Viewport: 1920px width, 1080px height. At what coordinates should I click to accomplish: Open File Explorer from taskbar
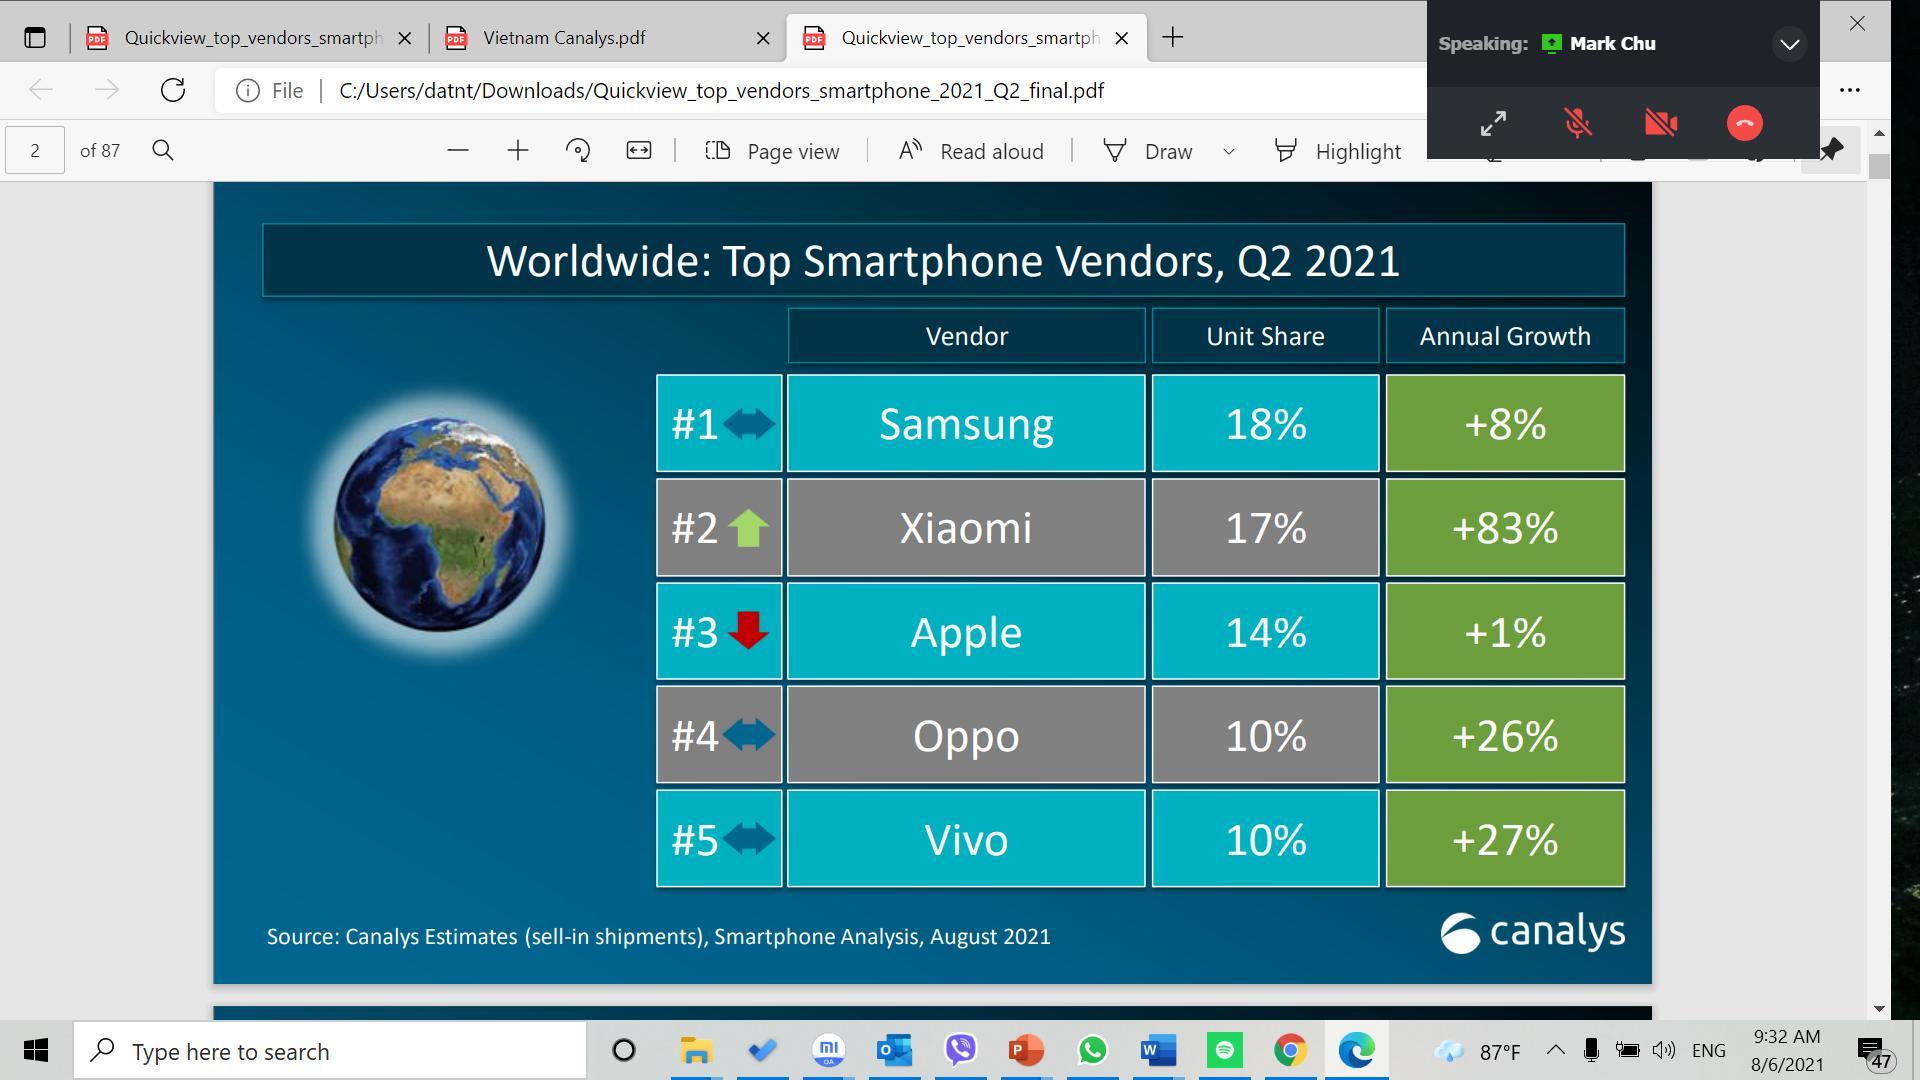click(696, 1051)
